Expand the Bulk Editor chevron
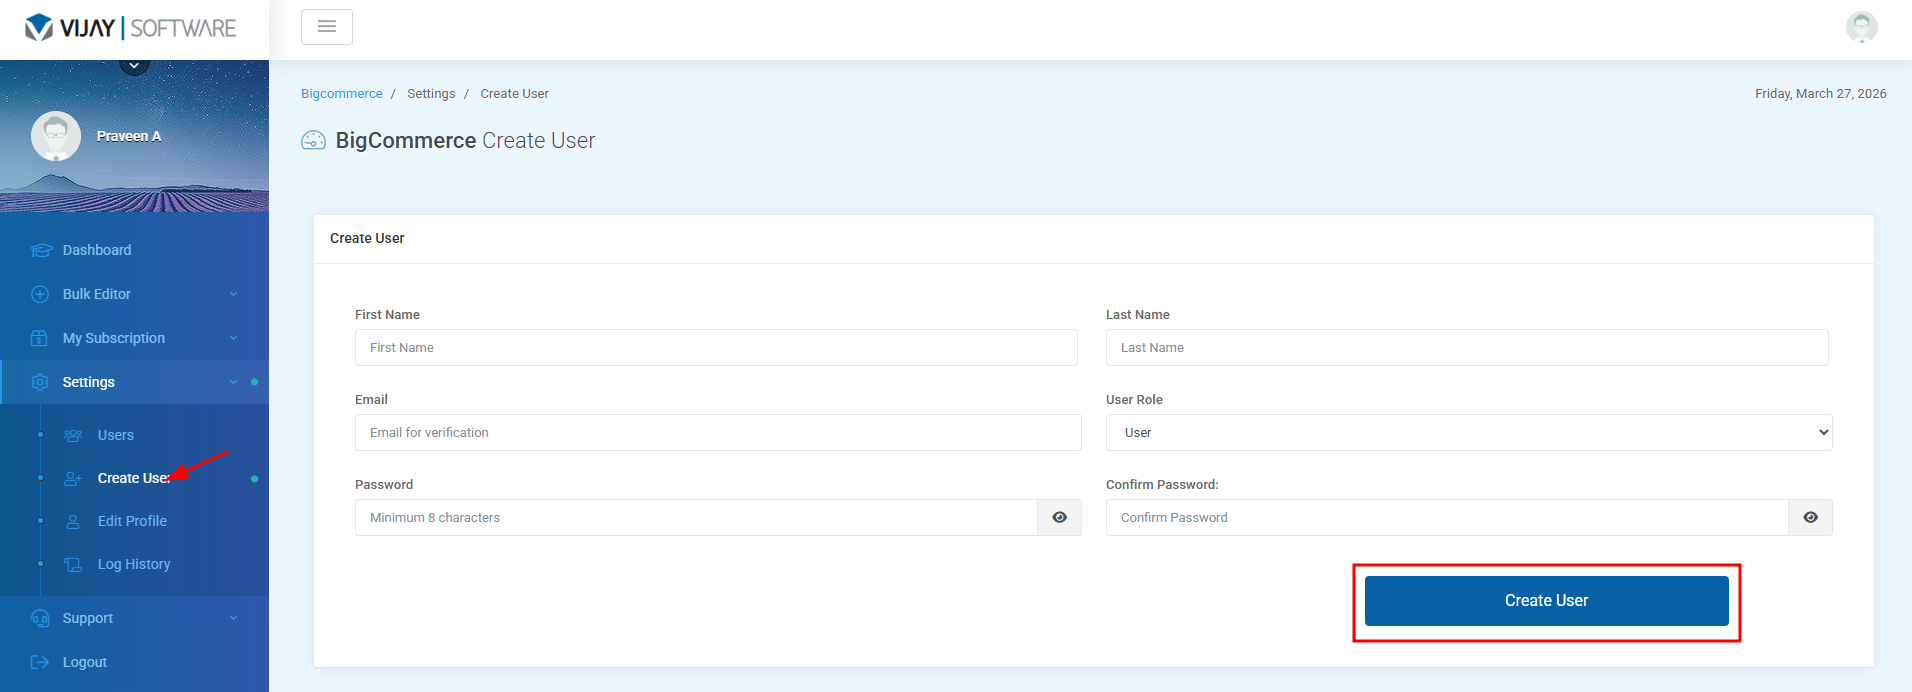Screen dimensions: 1912x692 233,294
